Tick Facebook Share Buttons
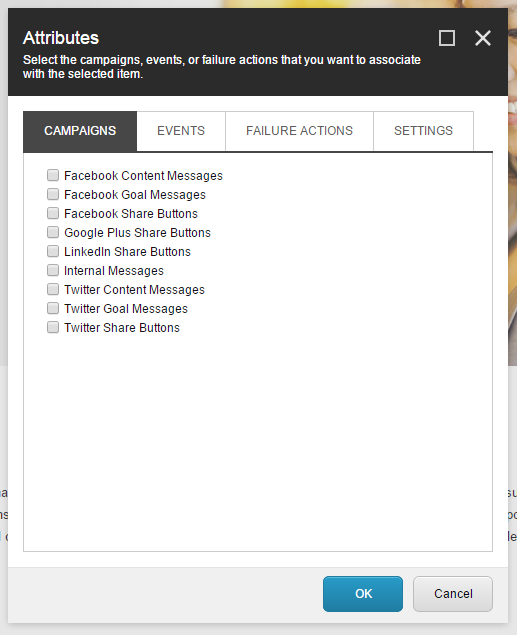 [53, 213]
